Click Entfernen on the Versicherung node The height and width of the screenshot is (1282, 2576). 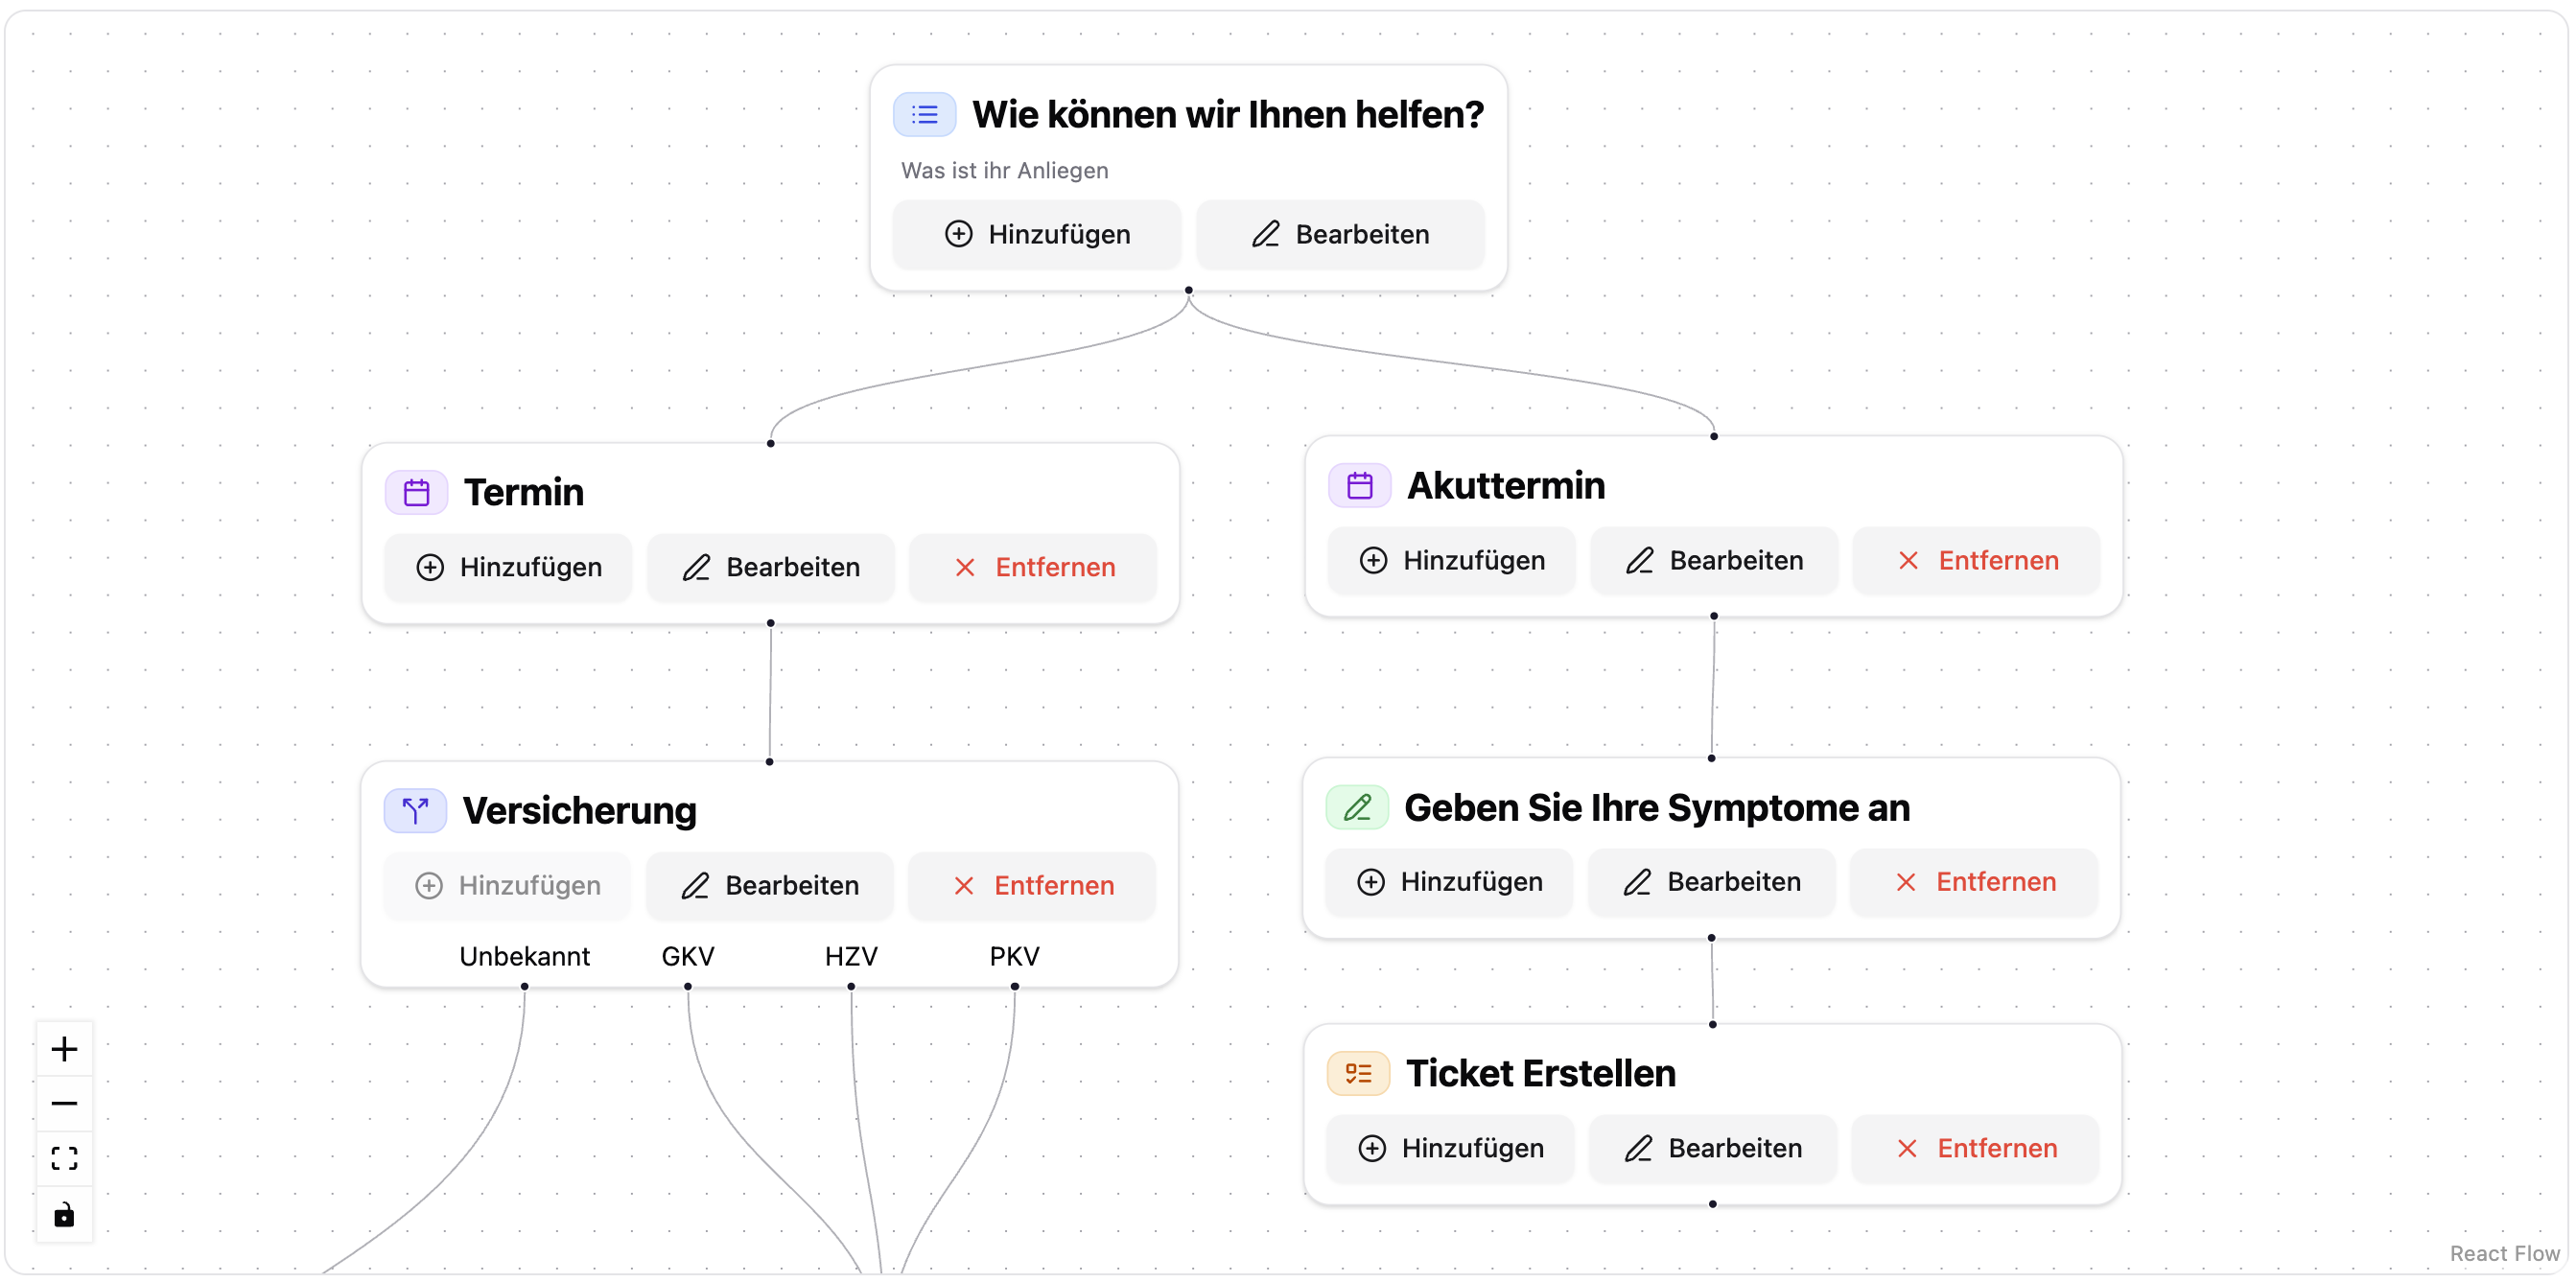1032,885
